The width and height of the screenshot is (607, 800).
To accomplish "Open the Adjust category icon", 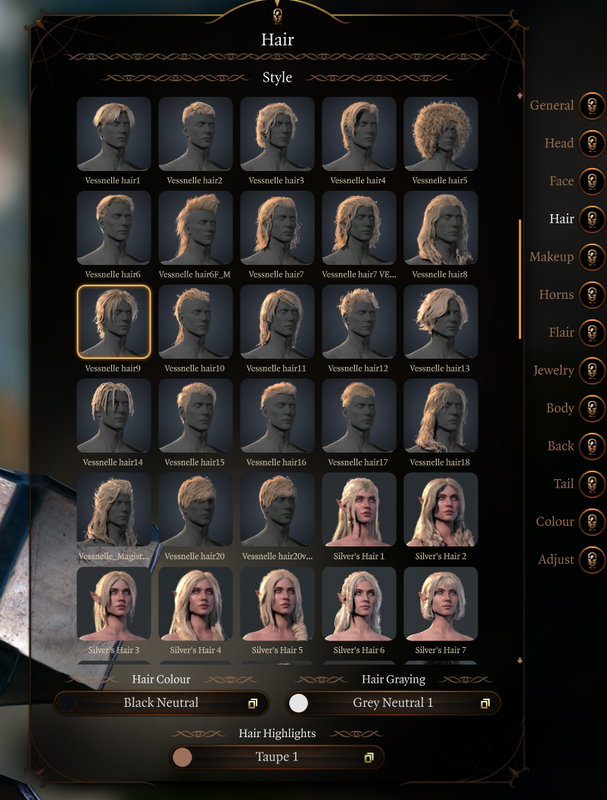I will (592, 560).
